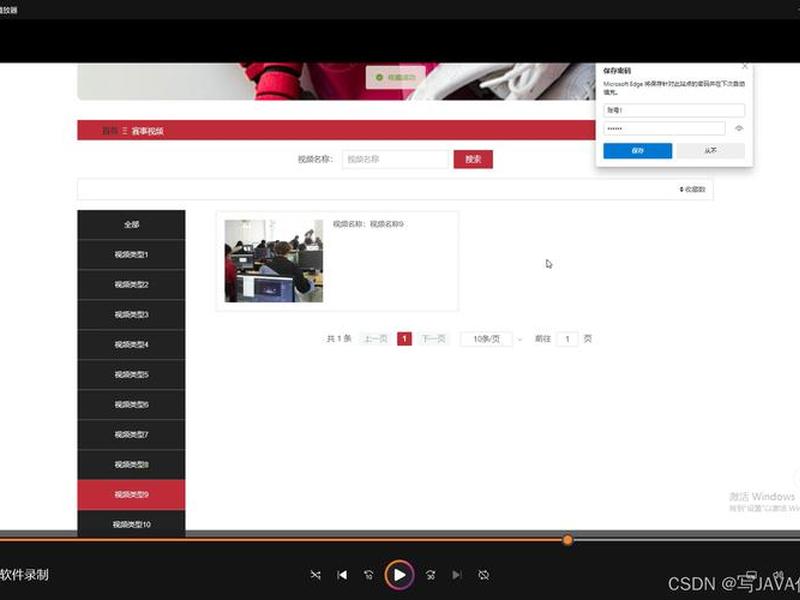Click the Home link in red breadcrumb
This screenshot has height=600, width=800.
click(110, 131)
